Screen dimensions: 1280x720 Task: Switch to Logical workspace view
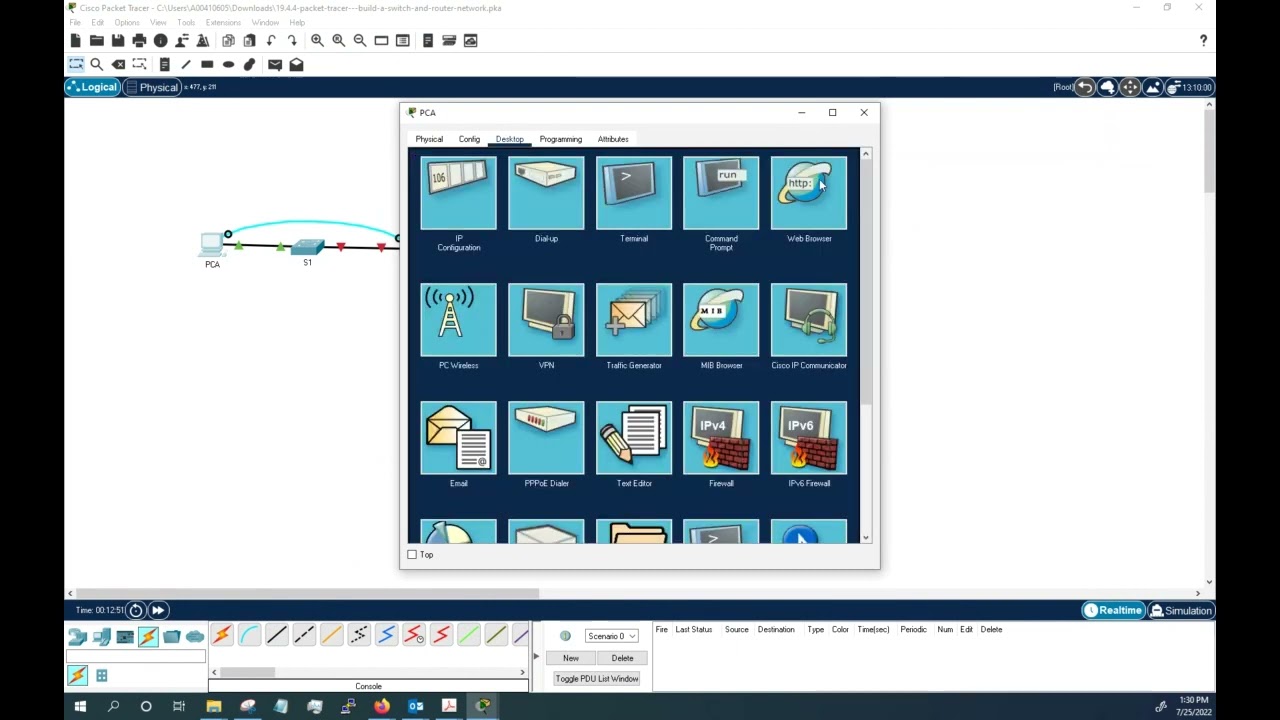point(93,87)
